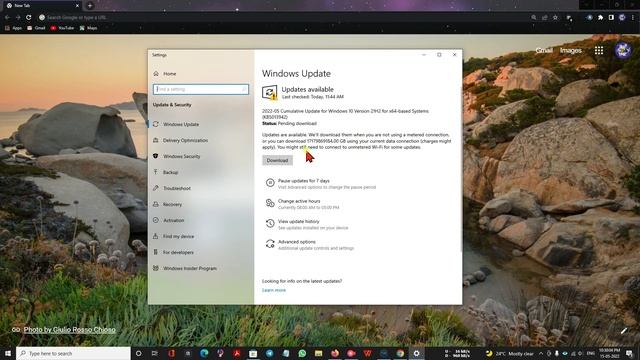Click the Download updates button
This screenshot has height=360, width=640.
click(x=278, y=160)
